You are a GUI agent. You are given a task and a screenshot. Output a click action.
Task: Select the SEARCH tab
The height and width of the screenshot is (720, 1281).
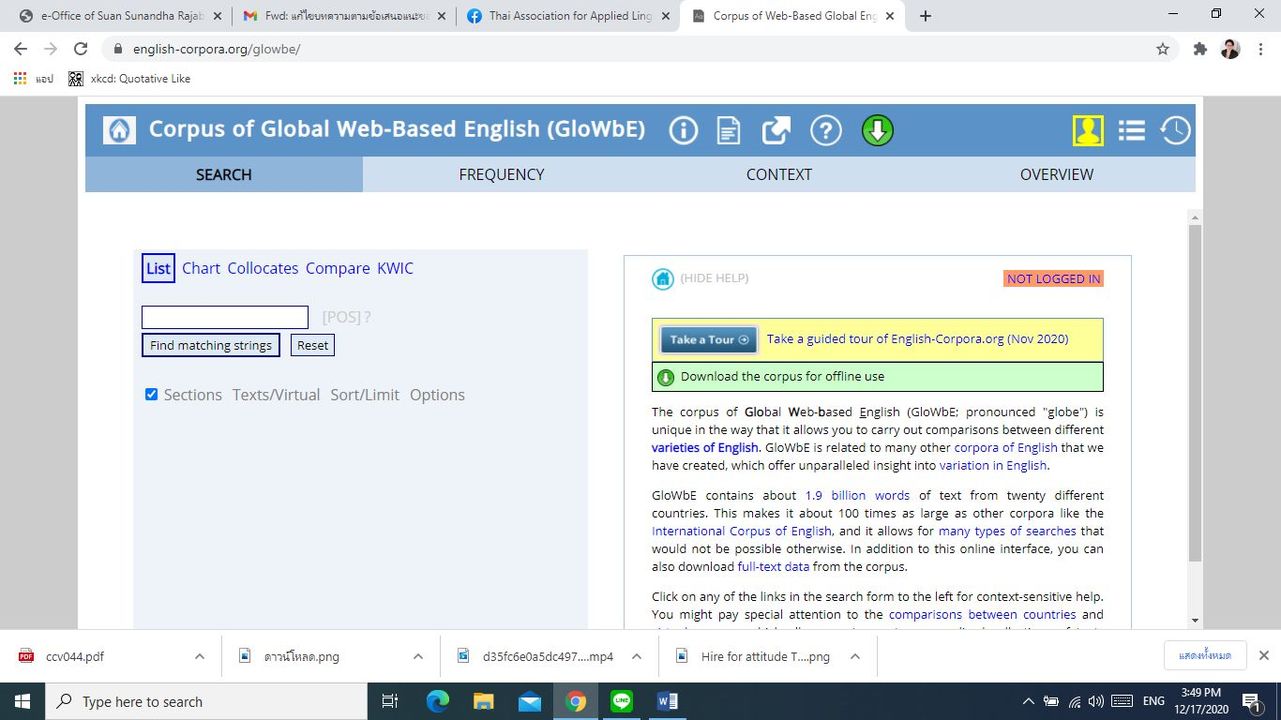[x=224, y=174]
